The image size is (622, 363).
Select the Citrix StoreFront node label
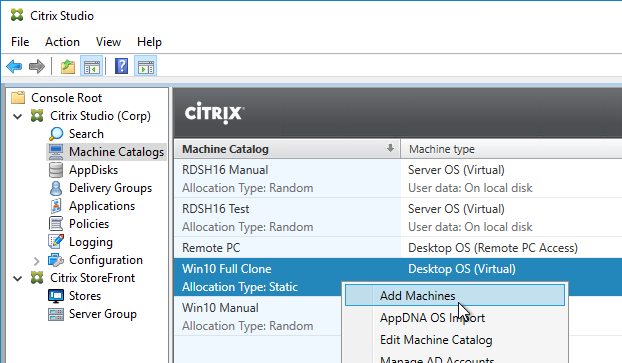coord(92,278)
